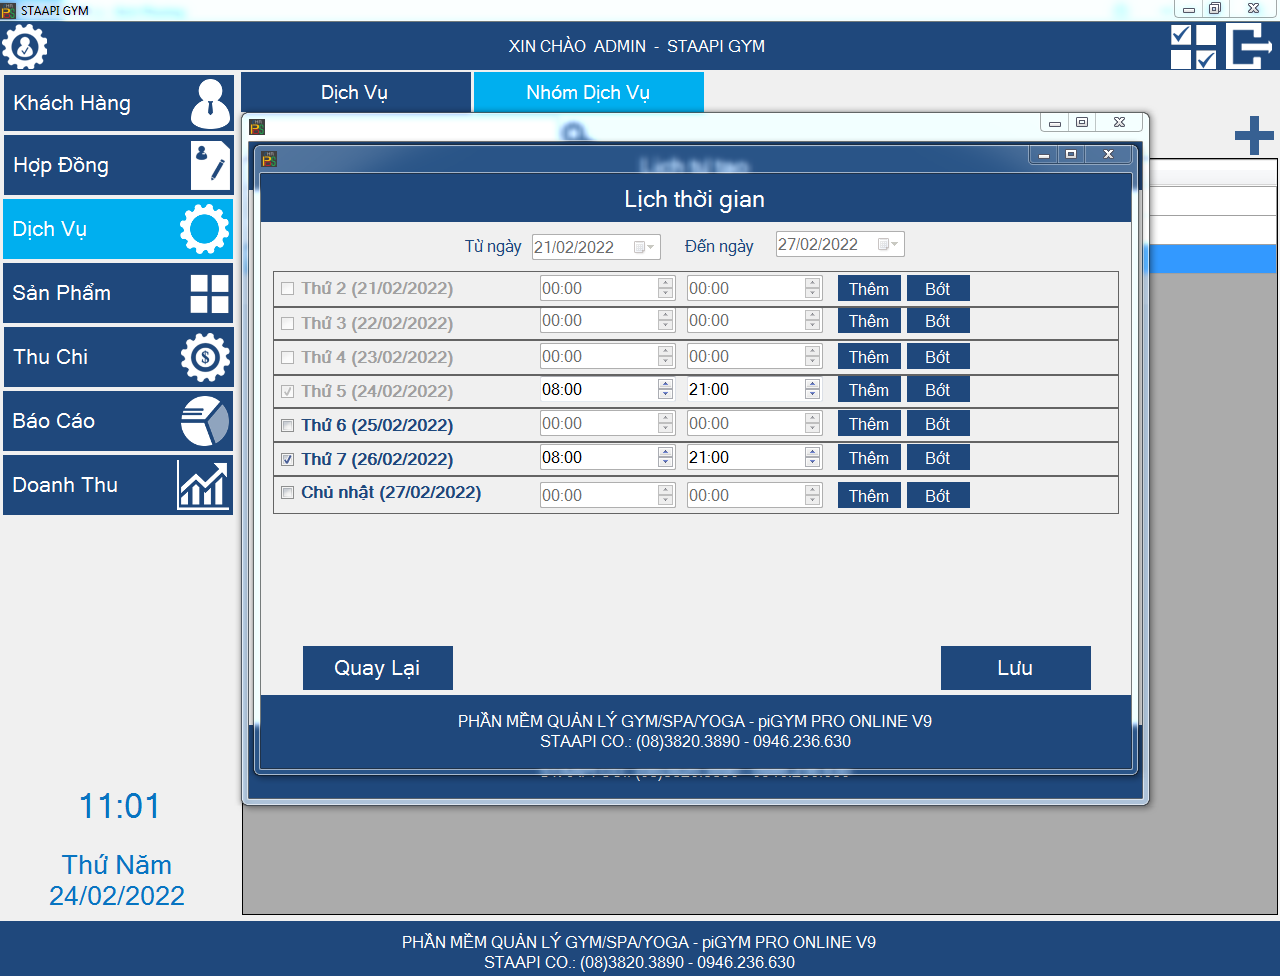Enable the Chủ nhật (27/02/2022) checkbox
The image size is (1280, 976).
[288, 493]
